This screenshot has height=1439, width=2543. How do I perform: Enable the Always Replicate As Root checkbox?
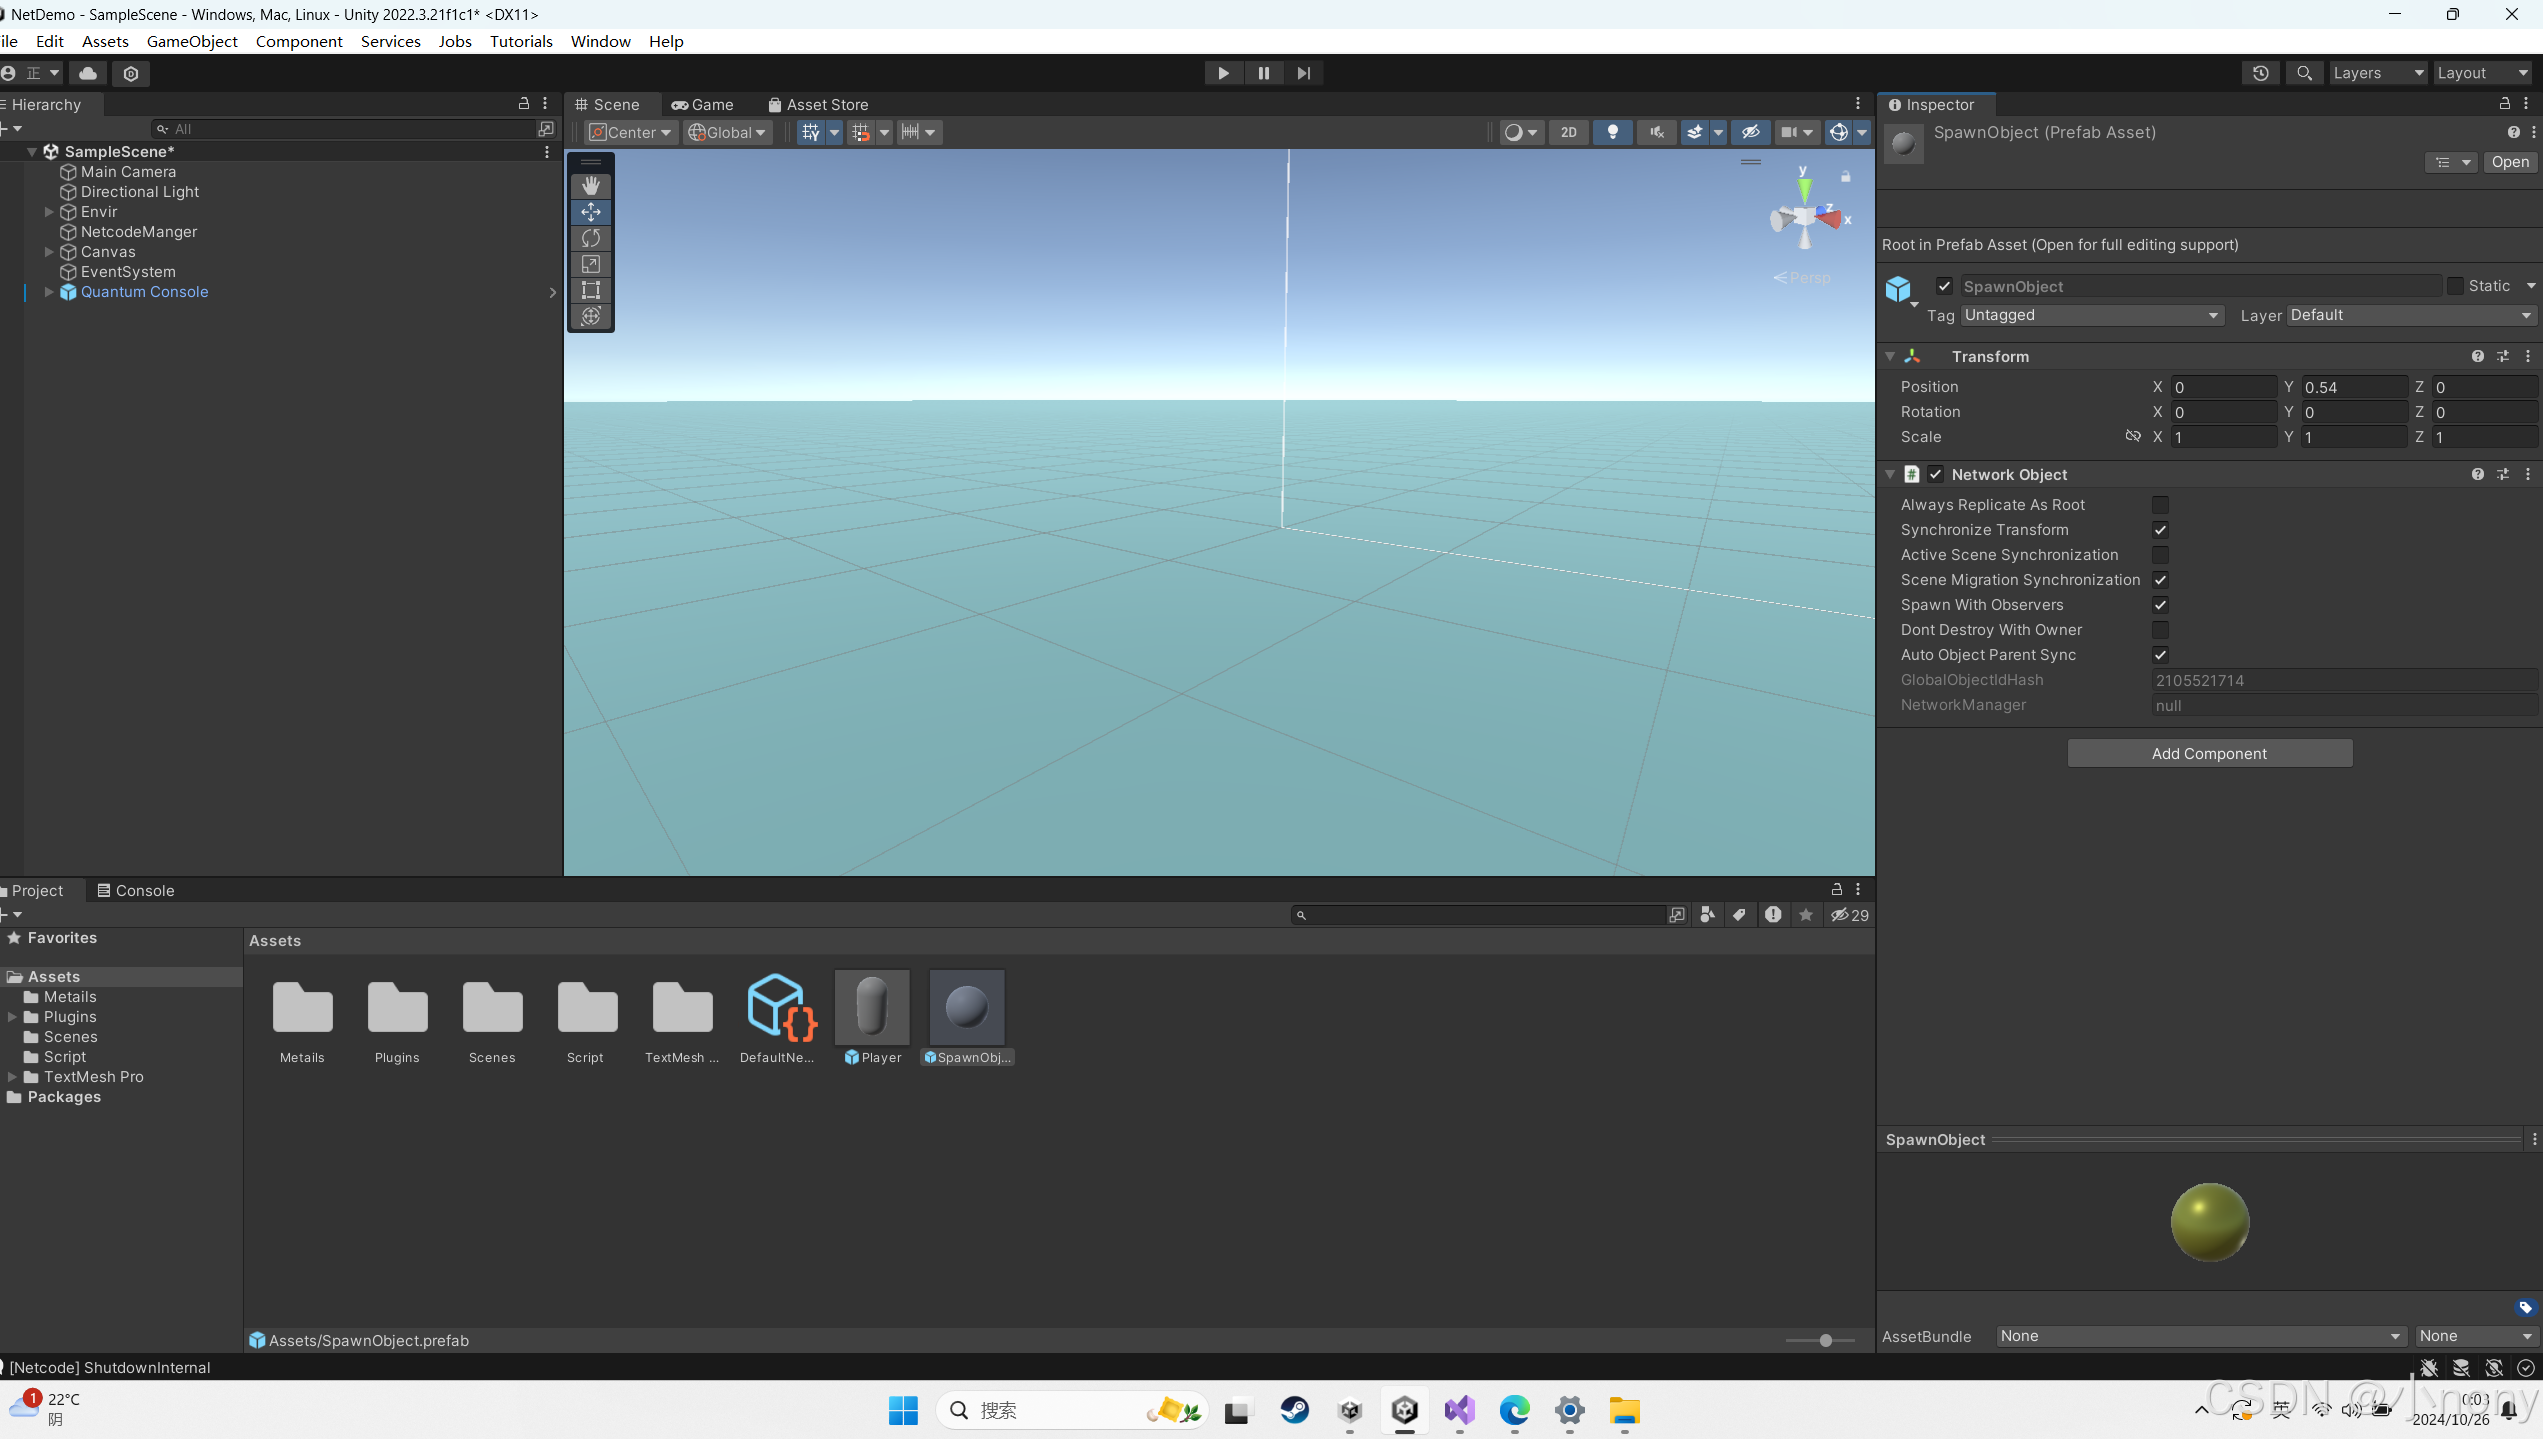pos(2160,504)
